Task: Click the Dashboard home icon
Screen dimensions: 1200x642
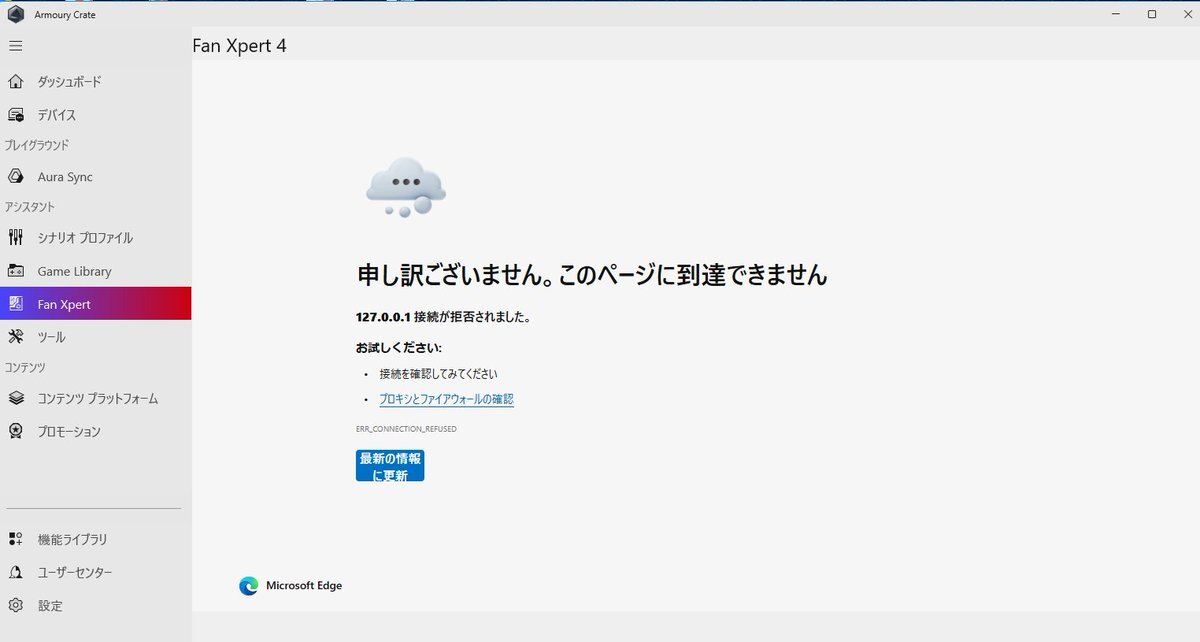Action: [x=16, y=82]
